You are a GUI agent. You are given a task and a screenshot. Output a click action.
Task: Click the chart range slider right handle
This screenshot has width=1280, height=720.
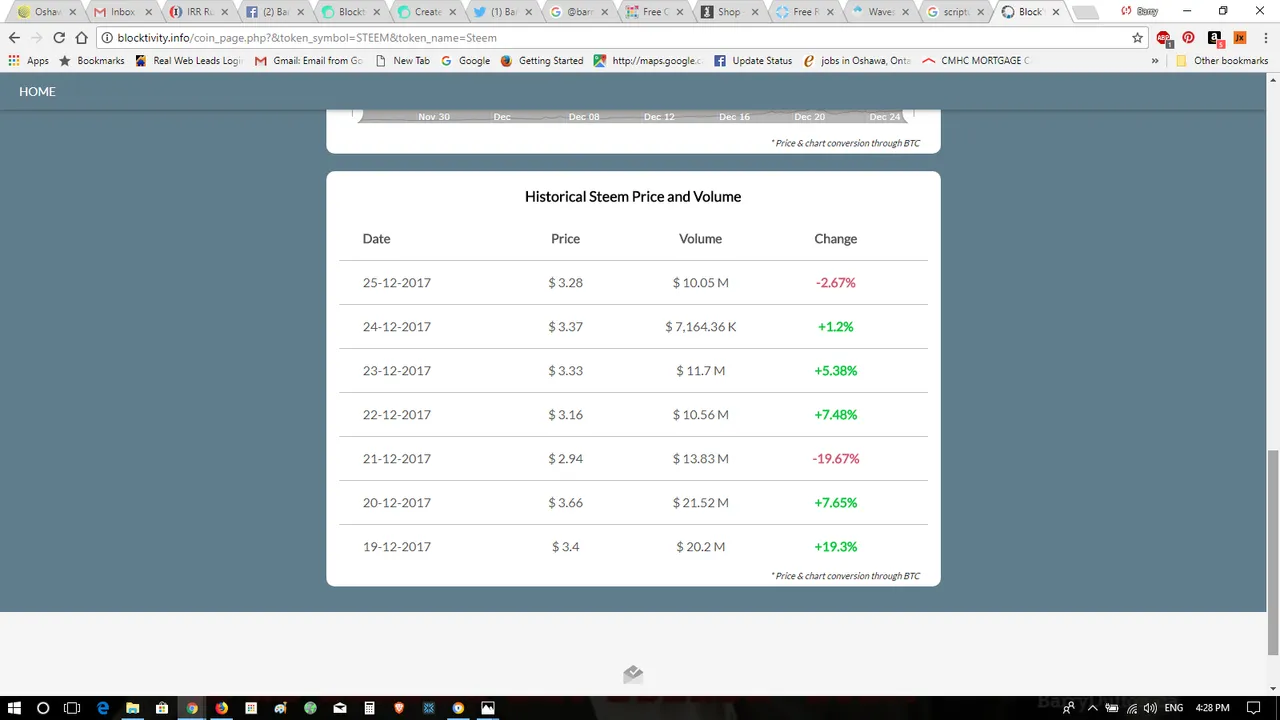point(908,116)
